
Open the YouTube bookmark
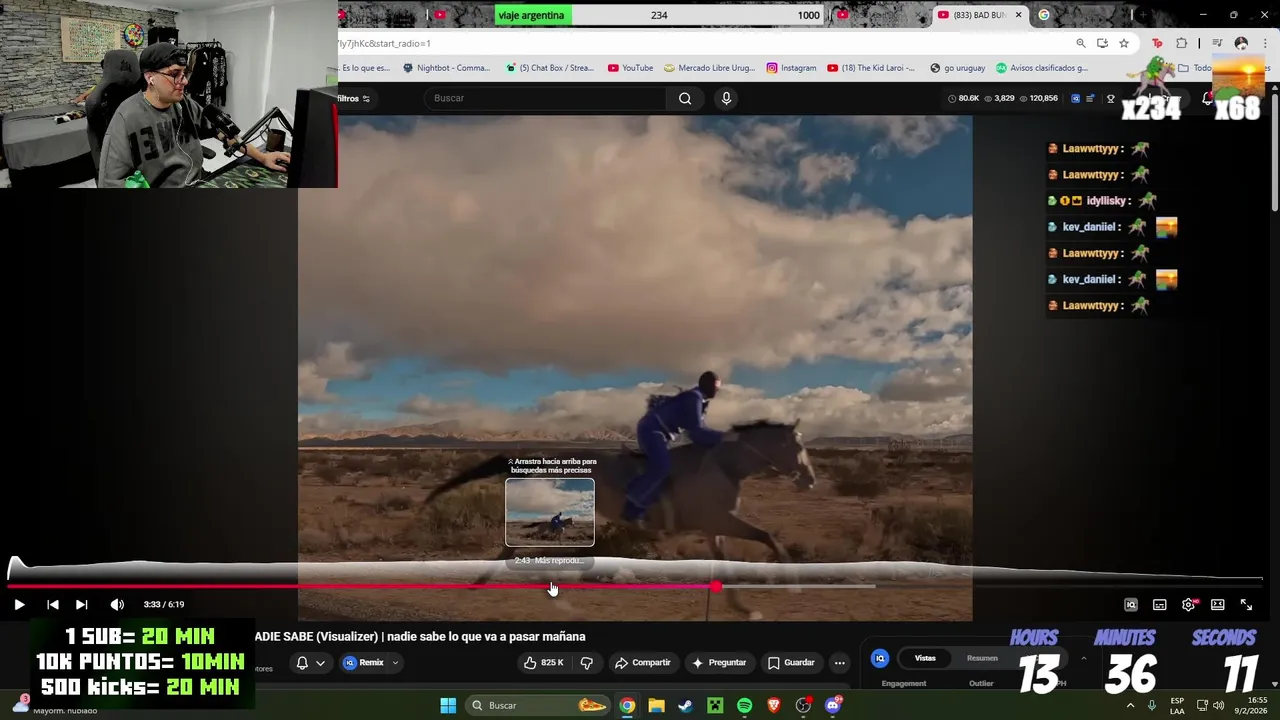[630, 68]
